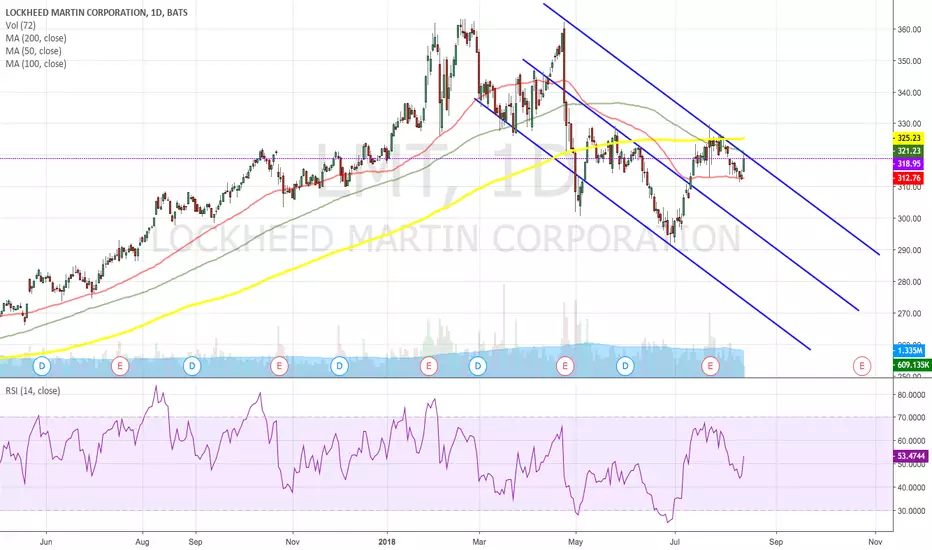Click the green 321.23 price label
The height and width of the screenshot is (550, 932).
(x=908, y=151)
